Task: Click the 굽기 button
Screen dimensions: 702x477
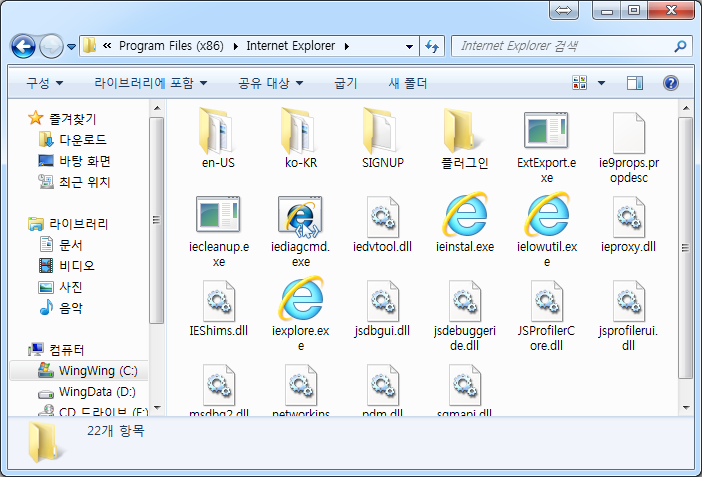Action: coord(346,83)
